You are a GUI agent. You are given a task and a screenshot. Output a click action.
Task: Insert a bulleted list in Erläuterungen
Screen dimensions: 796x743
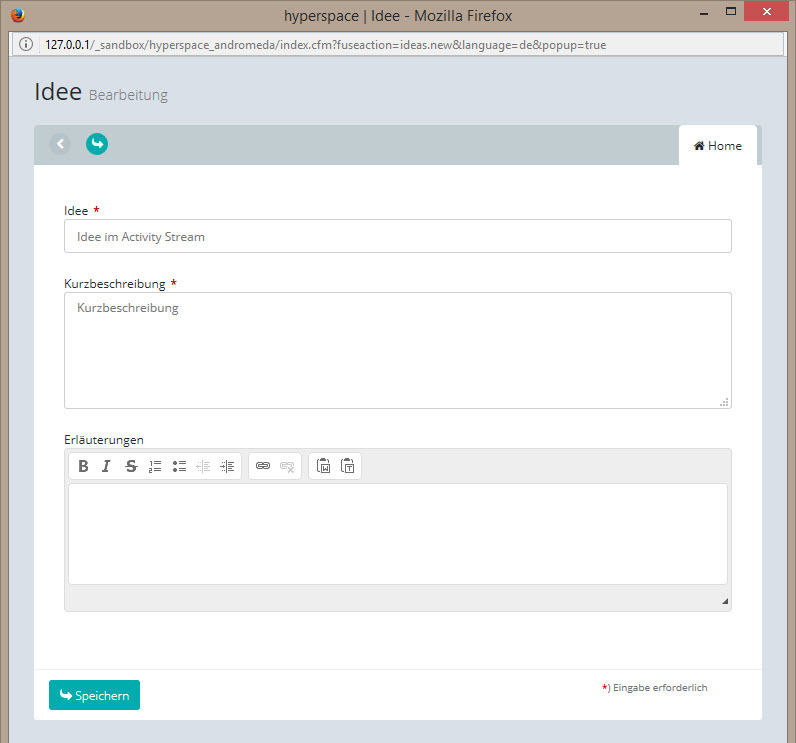(179, 466)
